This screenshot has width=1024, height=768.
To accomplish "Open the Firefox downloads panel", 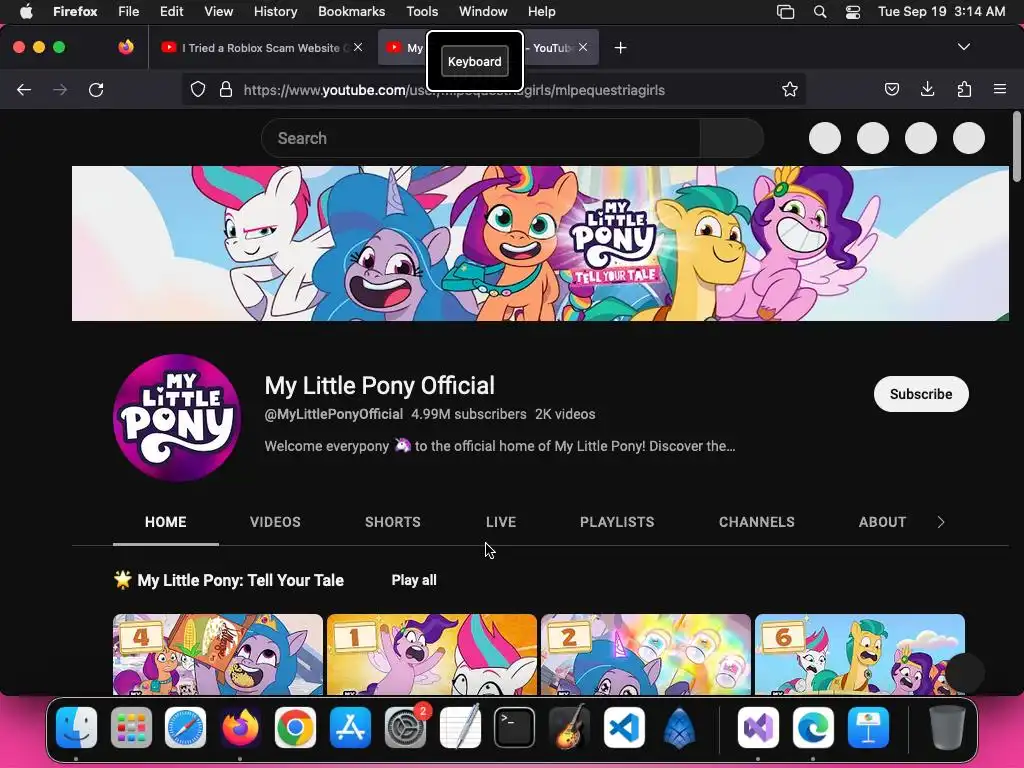I will coord(927,89).
